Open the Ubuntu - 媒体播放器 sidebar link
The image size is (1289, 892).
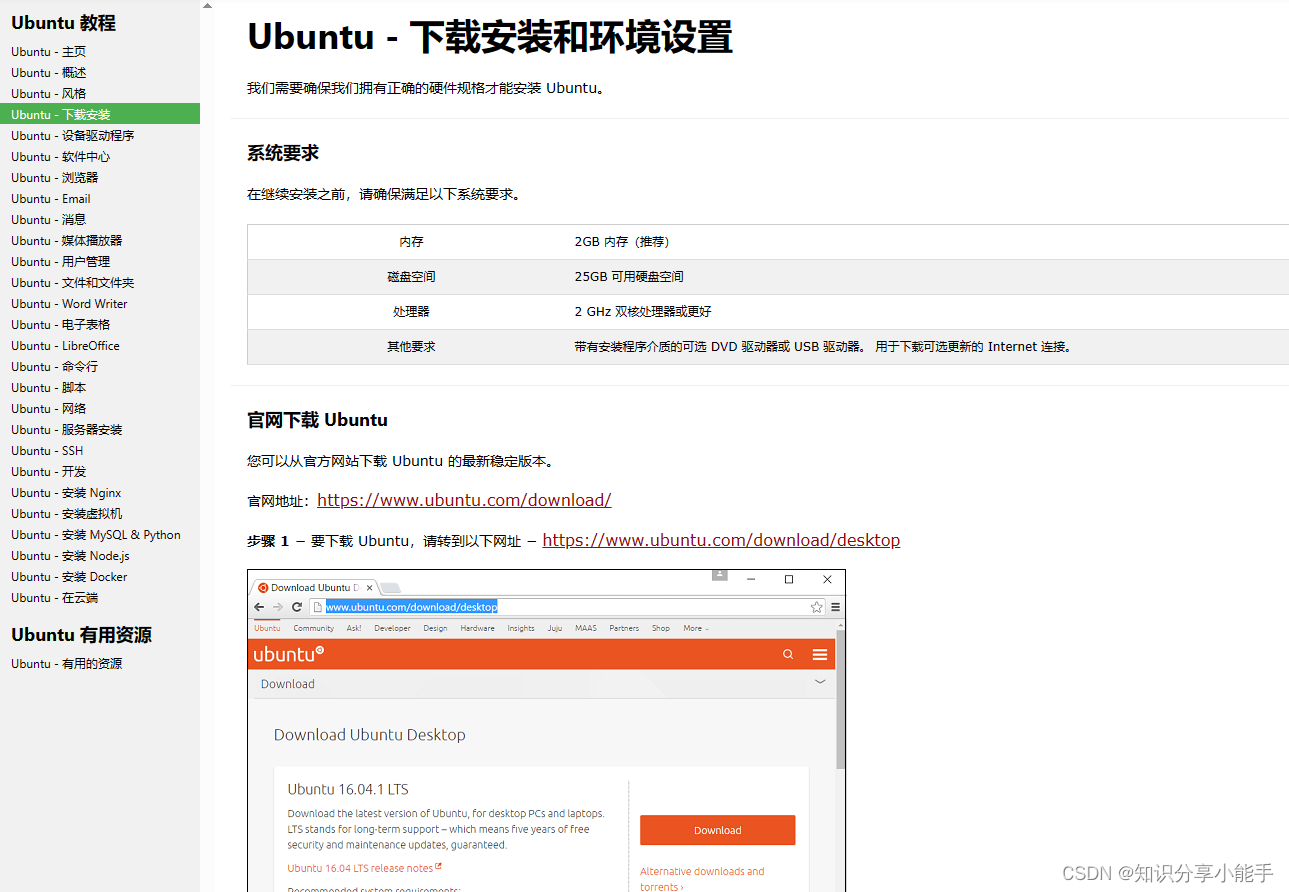pyautogui.click(x=67, y=240)
